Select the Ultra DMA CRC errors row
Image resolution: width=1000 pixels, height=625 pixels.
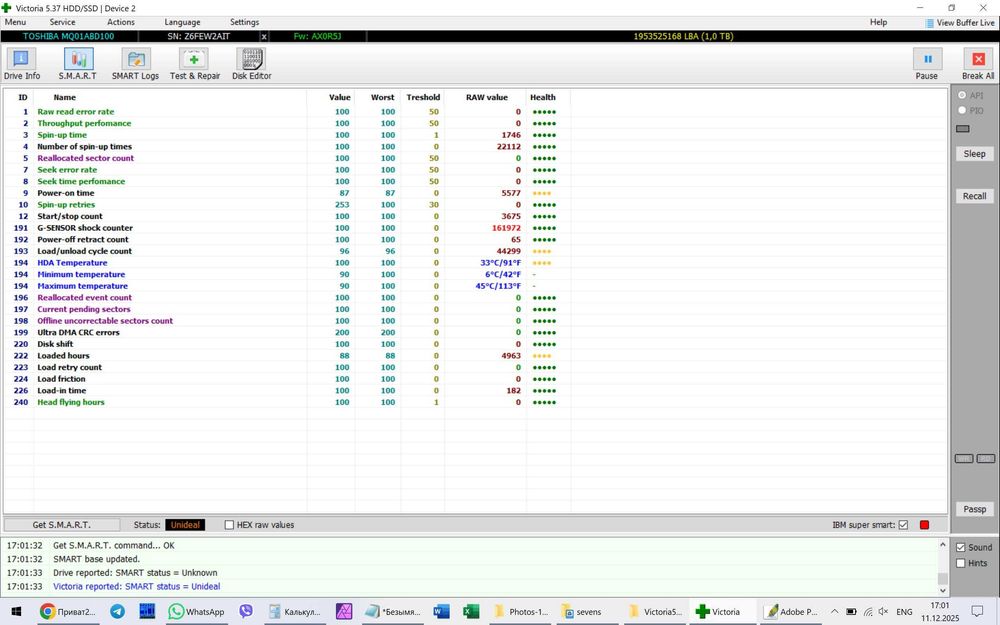click(x=286, y=332)
